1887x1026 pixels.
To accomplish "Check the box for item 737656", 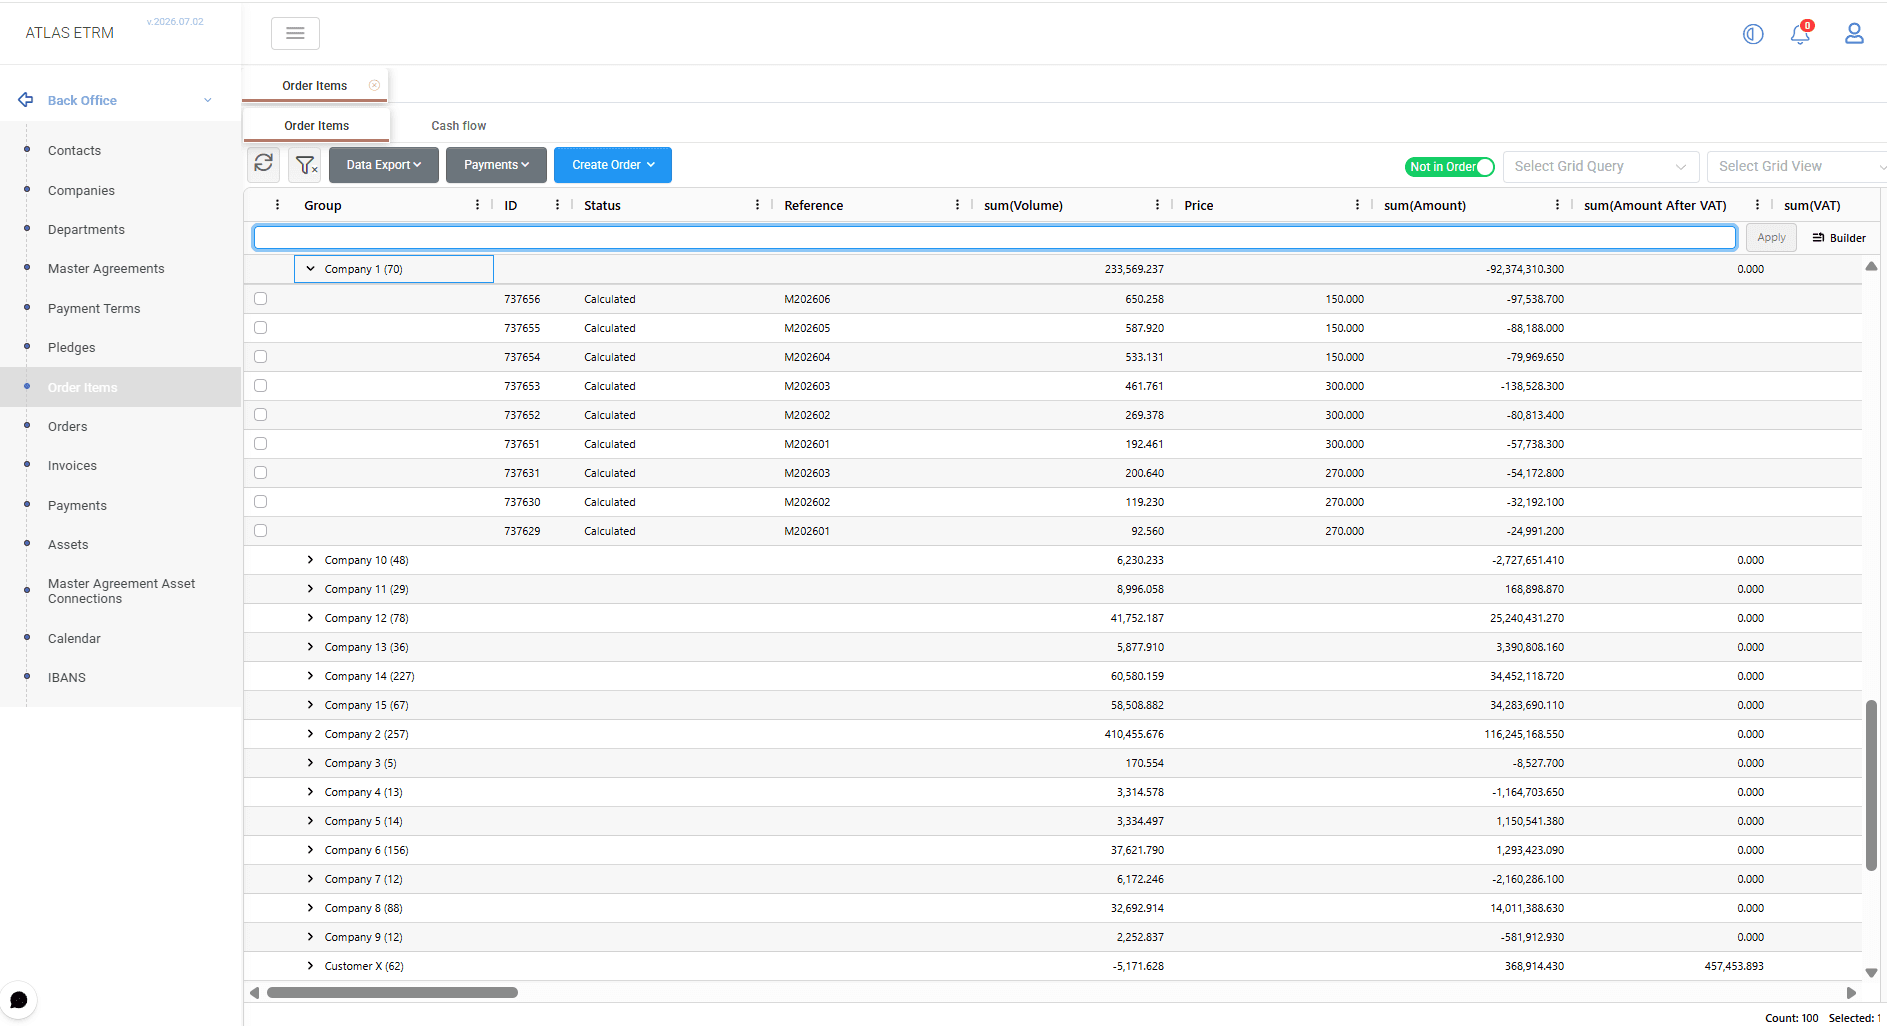I will (260, 298).
